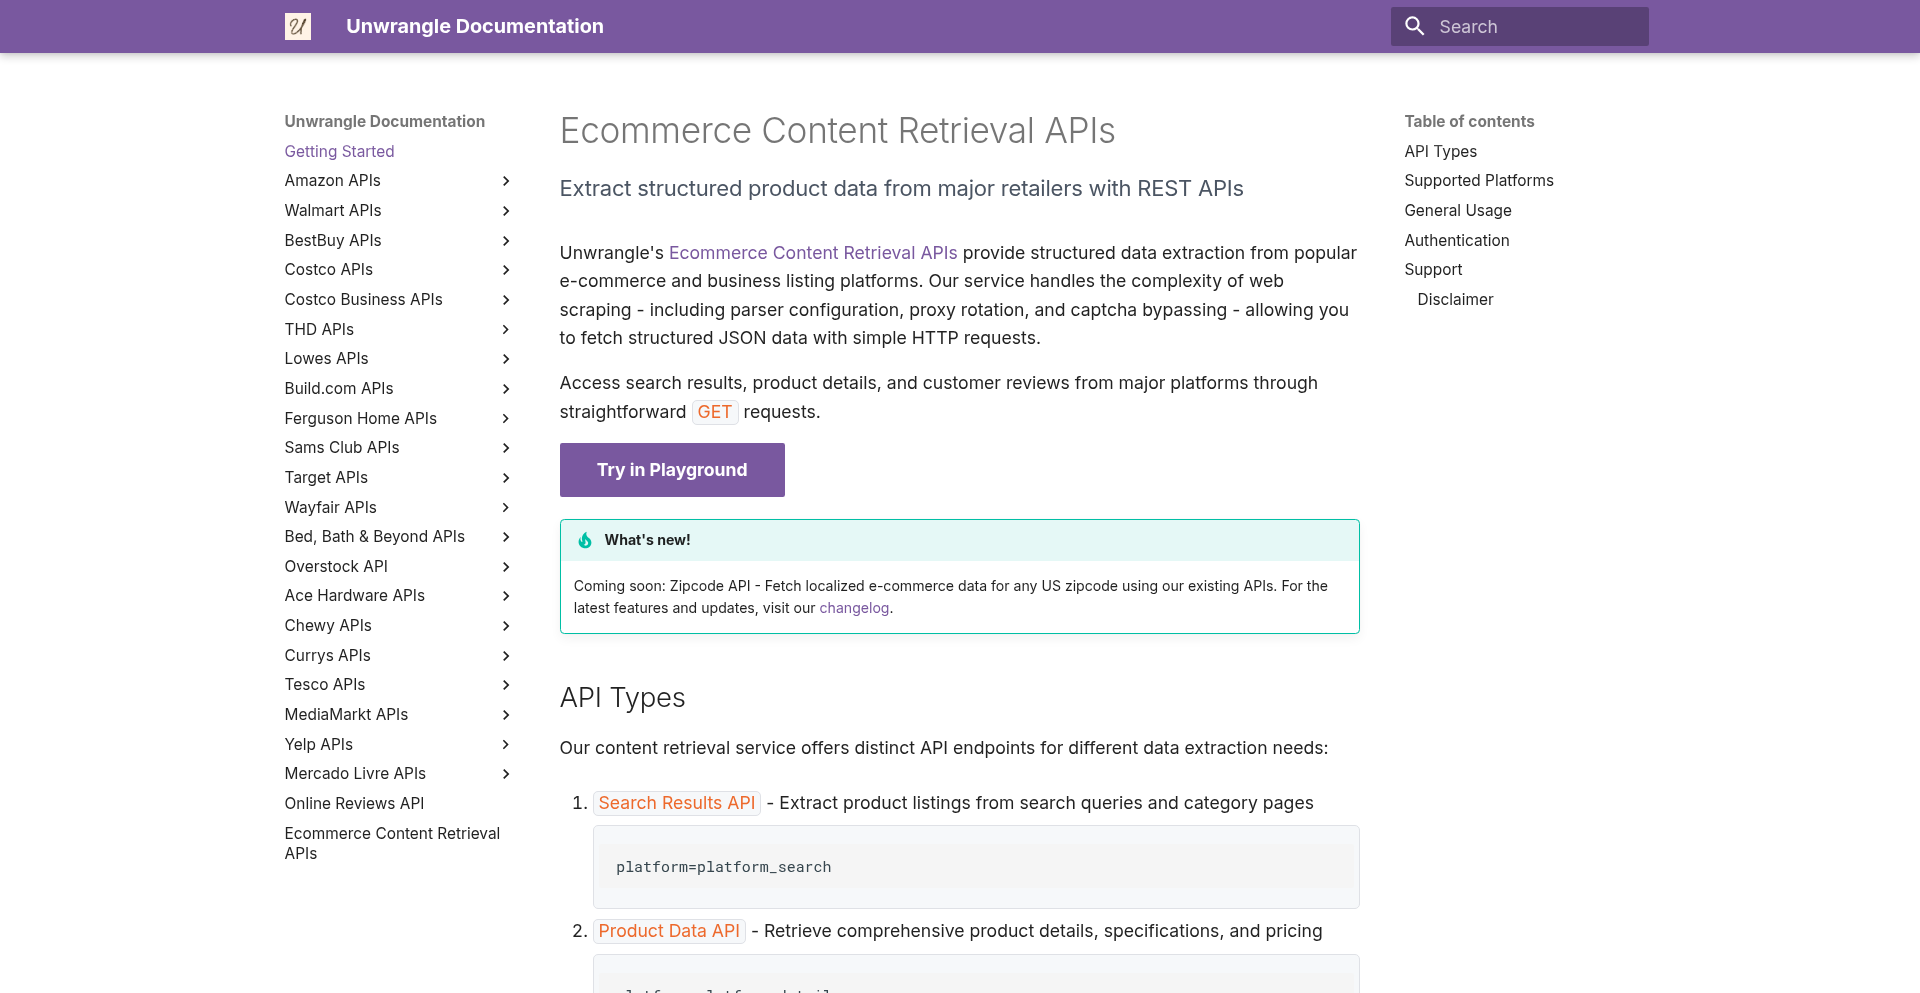Jump to Supported Platforms in contents
1920x993 pixels.
point(1478,180)
